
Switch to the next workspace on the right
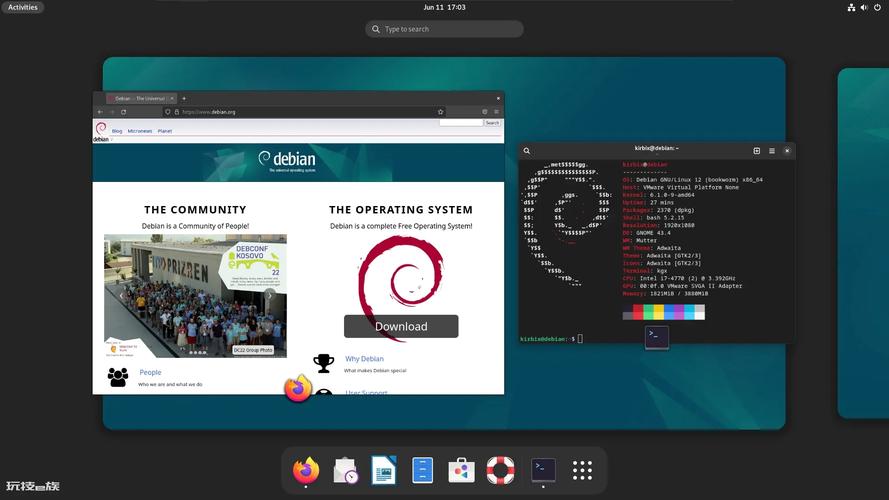(863, 243)
